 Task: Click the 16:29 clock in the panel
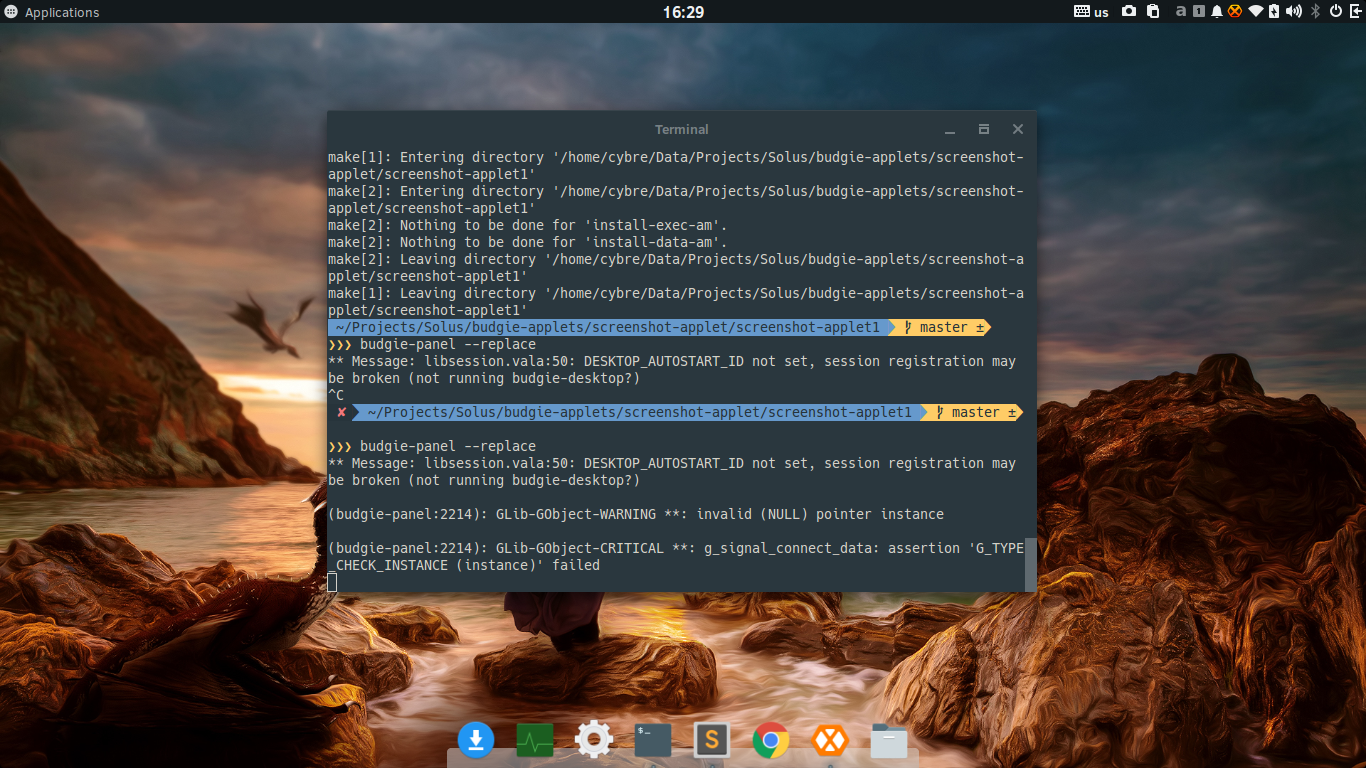(683, 12)
